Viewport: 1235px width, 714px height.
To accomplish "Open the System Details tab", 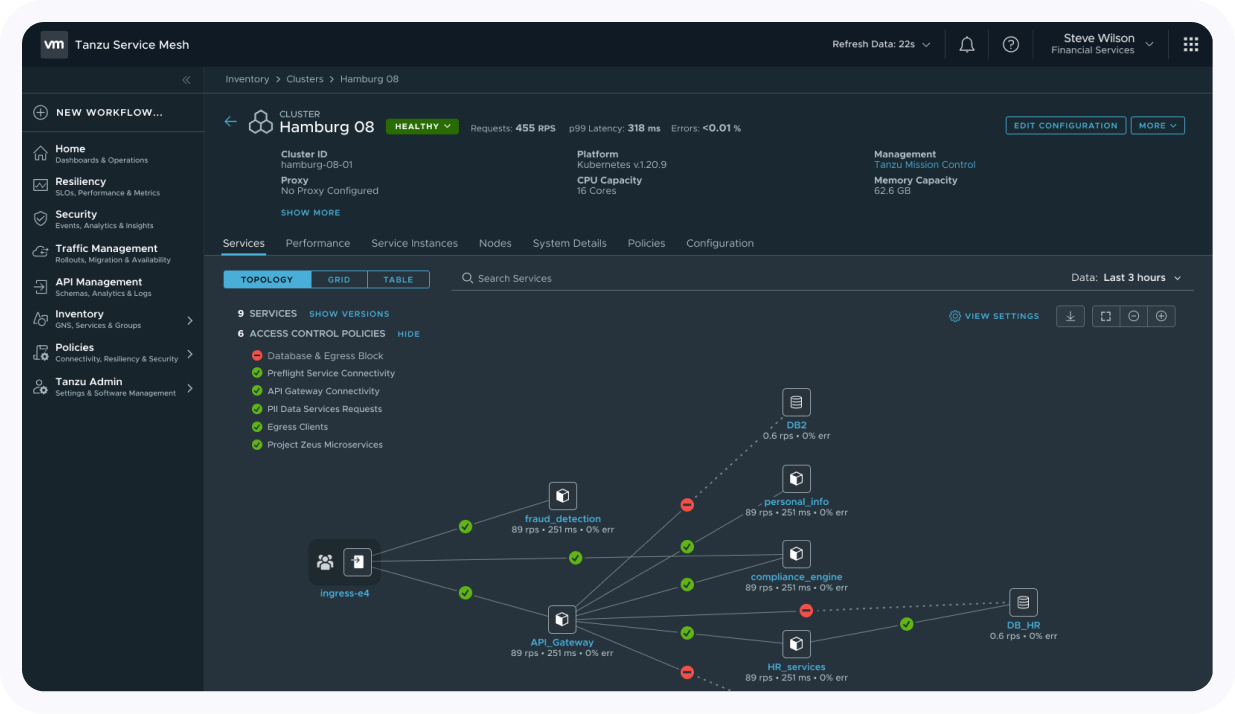I will click(569, 244).
